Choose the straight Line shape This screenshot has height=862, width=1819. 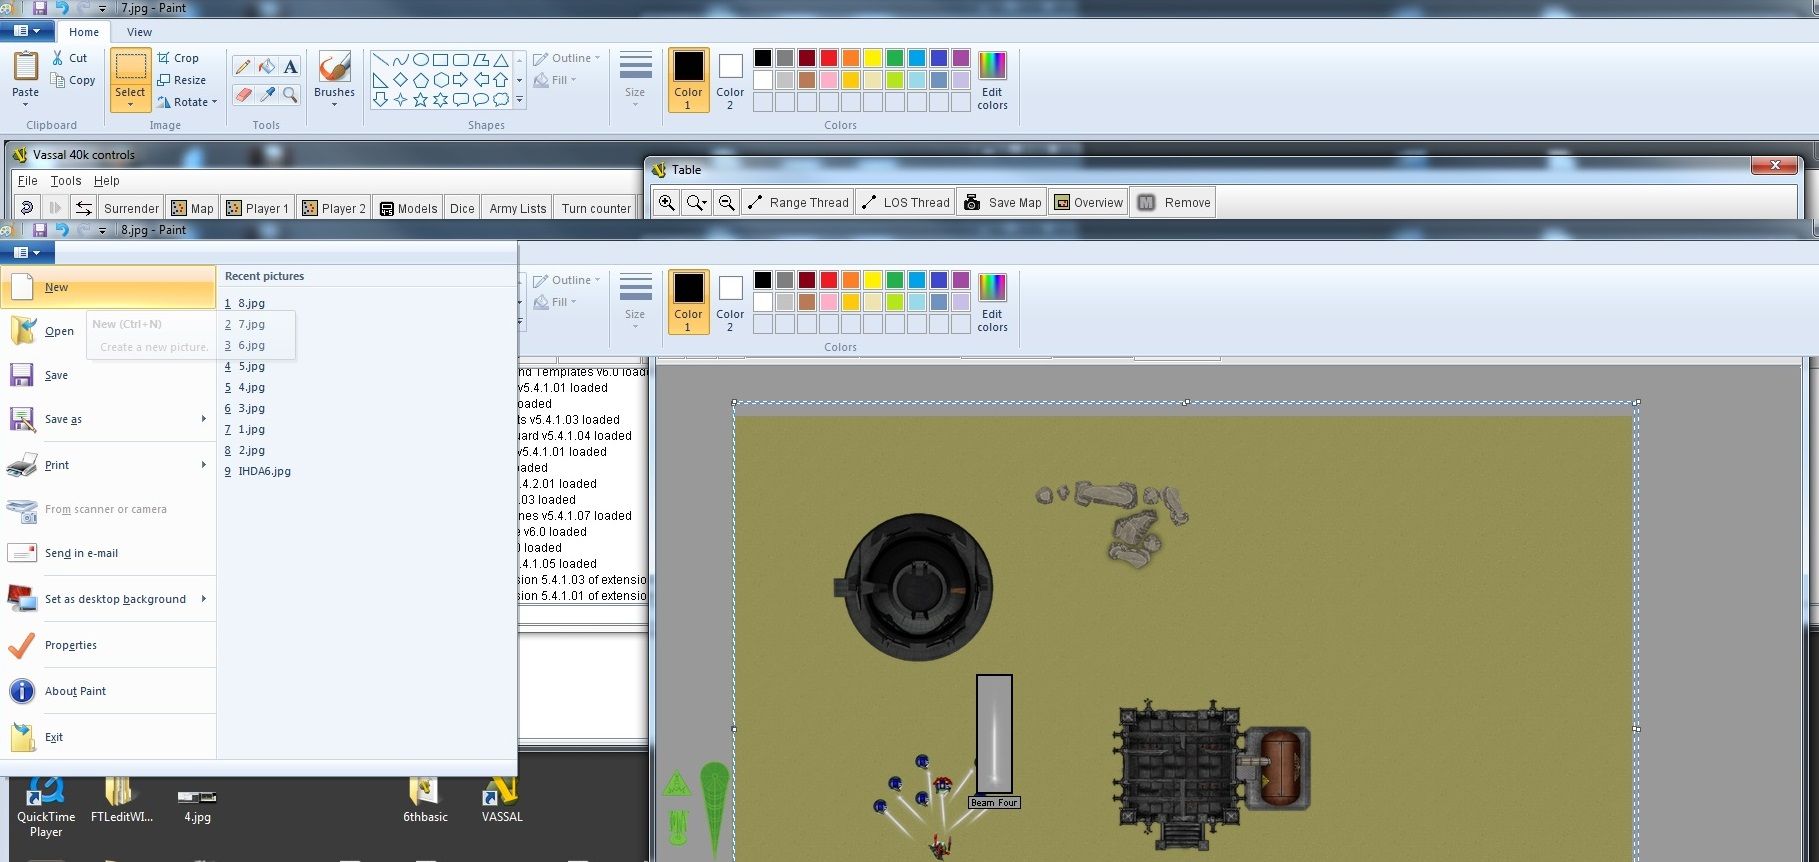pos(381,59)
